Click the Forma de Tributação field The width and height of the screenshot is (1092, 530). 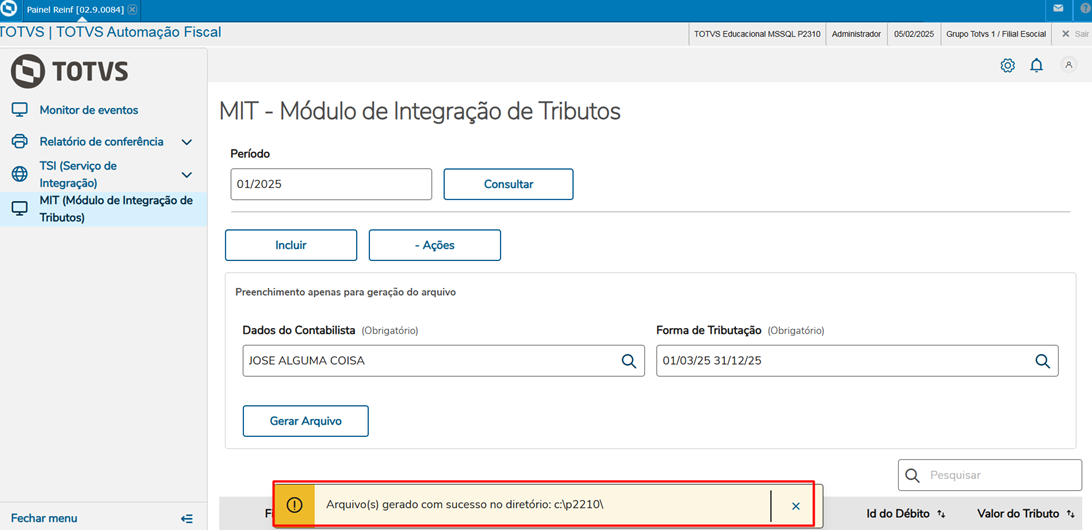(x=857, y=361)
